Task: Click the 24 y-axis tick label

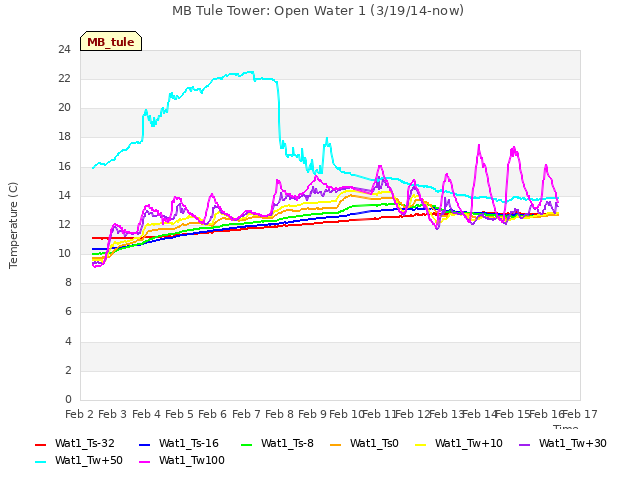Action: (x=64, y=49)
